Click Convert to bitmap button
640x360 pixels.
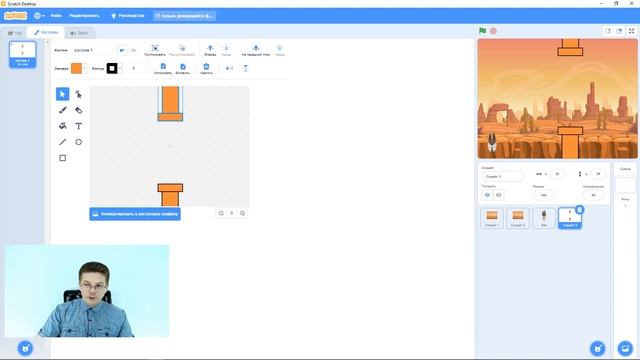pyautogui.click(x=135, y=214)
